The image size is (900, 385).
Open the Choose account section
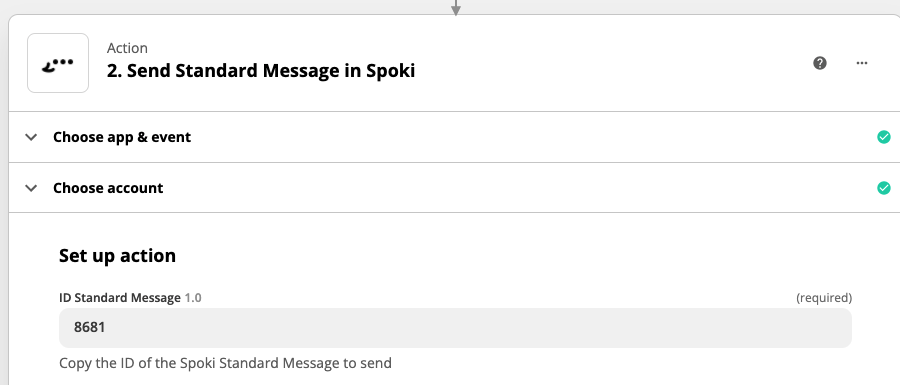[454, 188]
